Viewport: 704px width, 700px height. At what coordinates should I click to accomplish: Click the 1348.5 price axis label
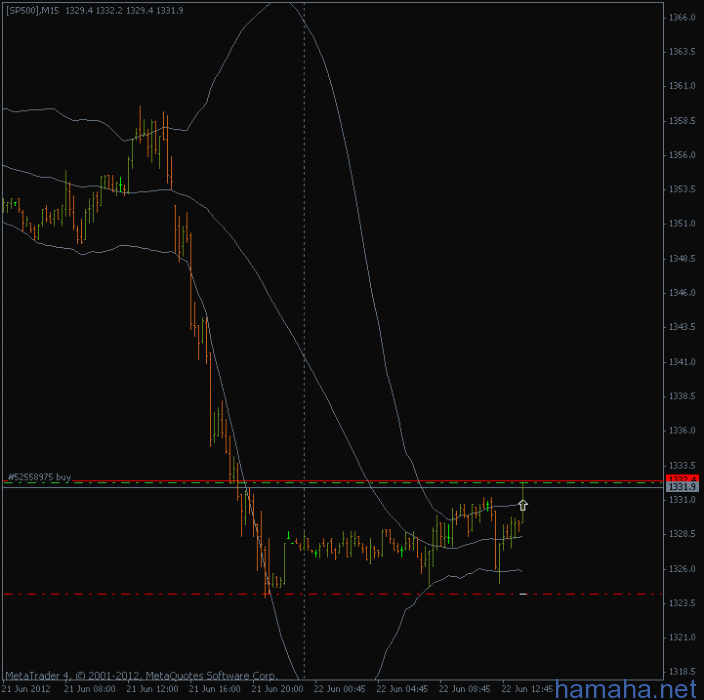click(682, 259)
